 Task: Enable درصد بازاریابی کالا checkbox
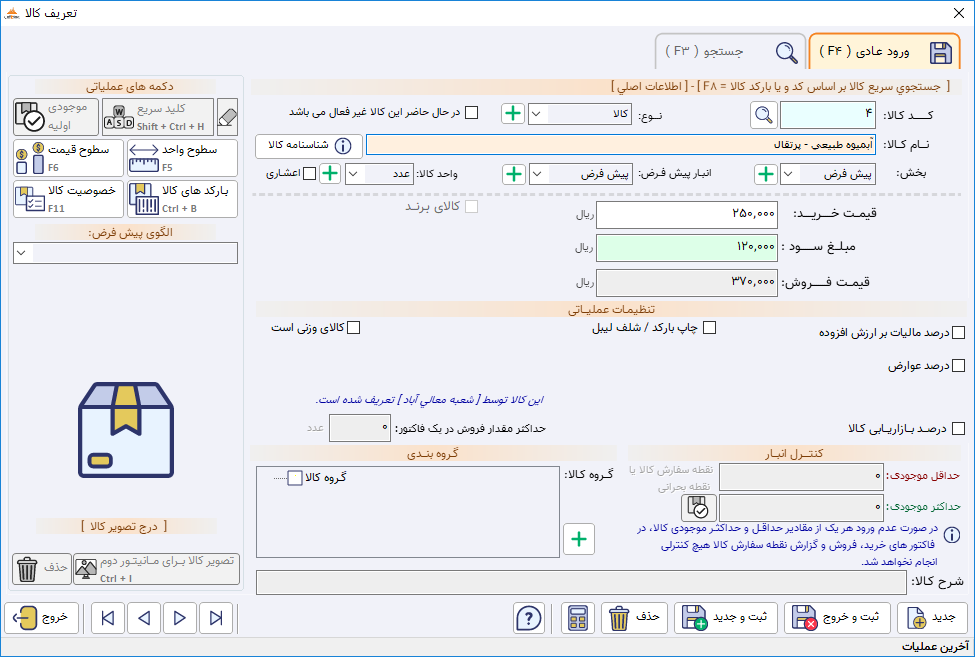click(x=959, y=428)
